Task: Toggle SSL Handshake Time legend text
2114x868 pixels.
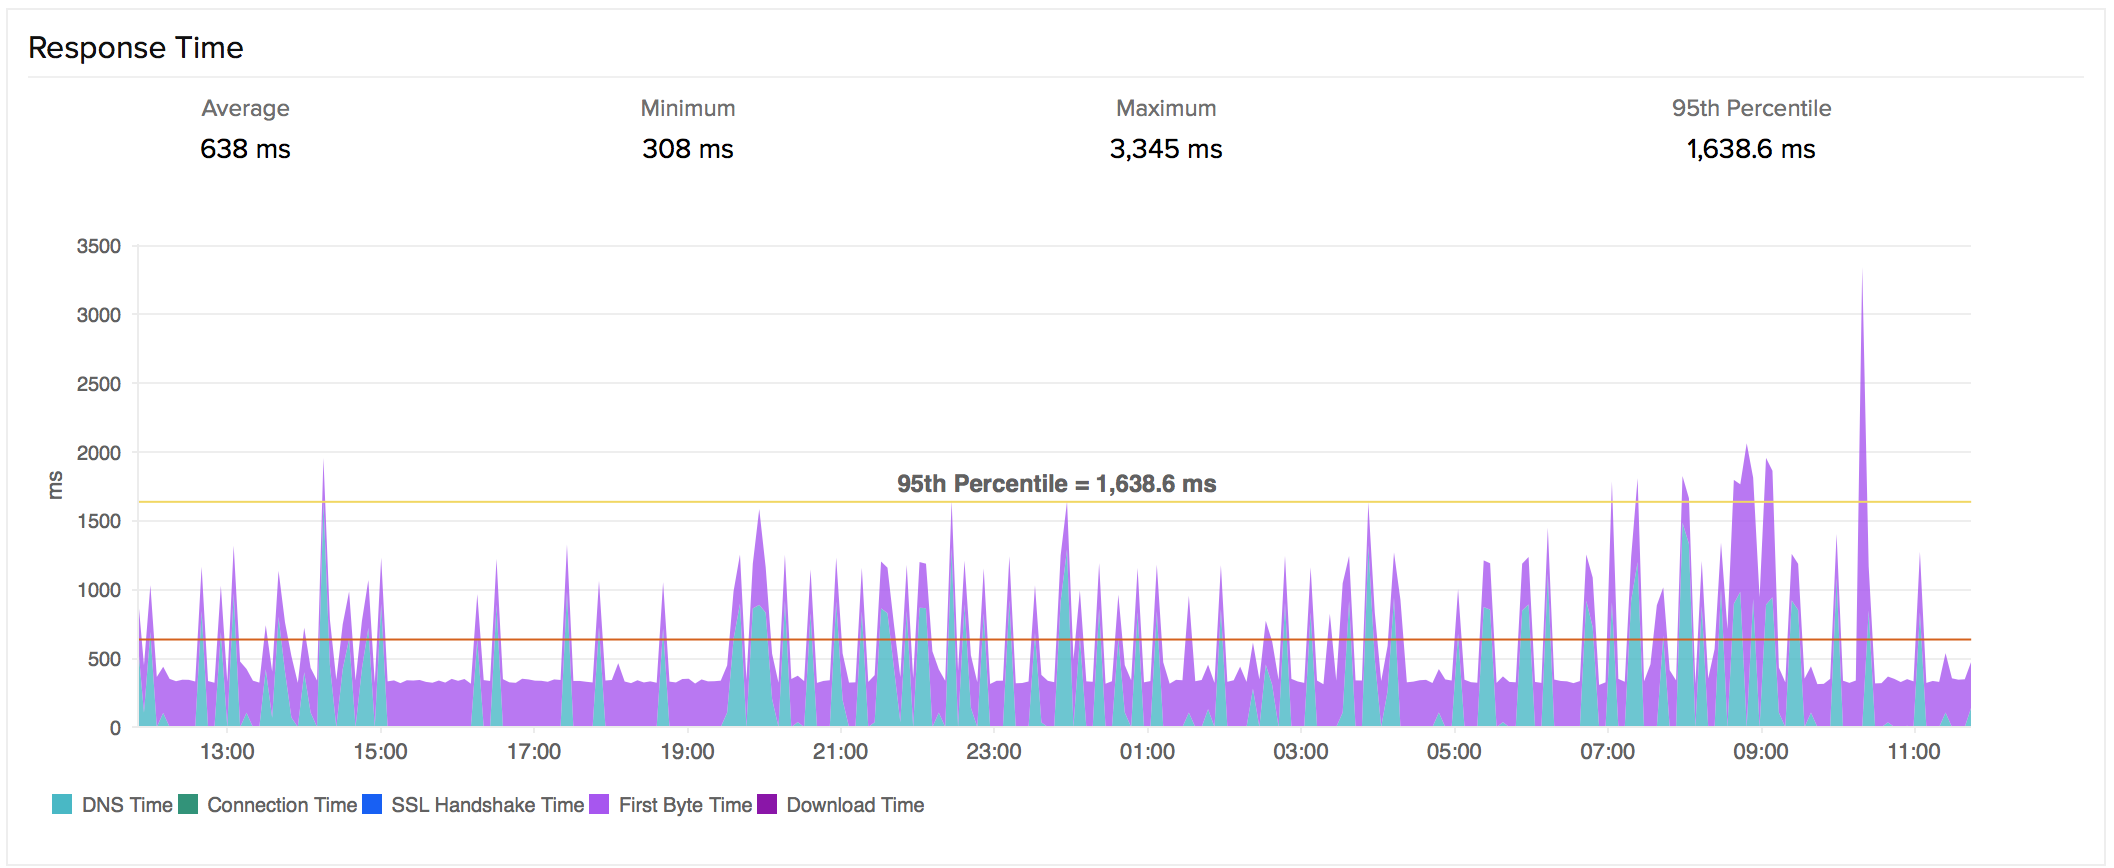Action: 487,805
